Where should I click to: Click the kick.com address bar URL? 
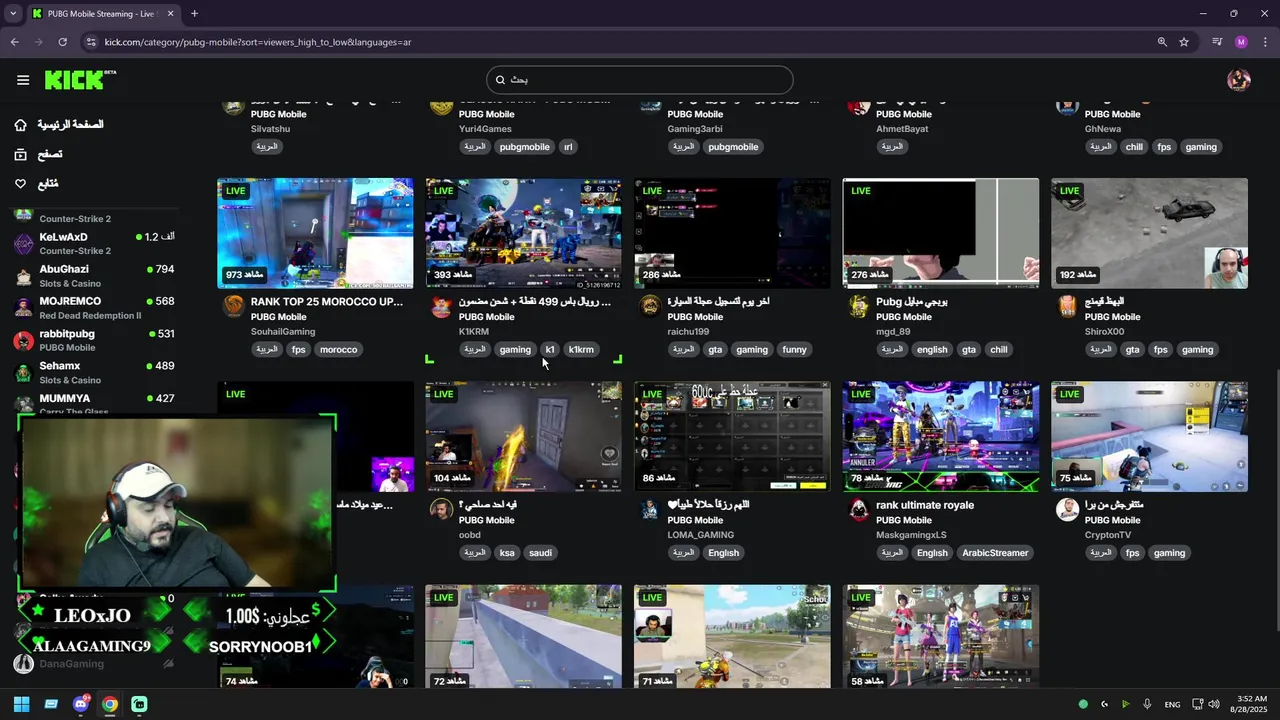(x=258, y=42)
